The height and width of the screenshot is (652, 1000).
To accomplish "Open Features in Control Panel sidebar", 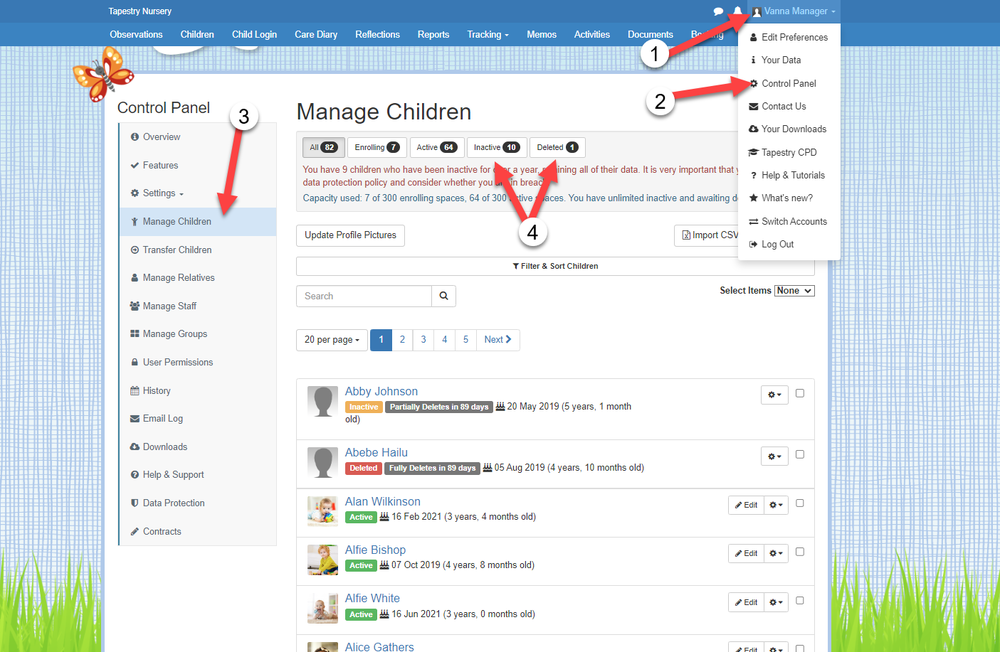I will [x=198, y=165].
